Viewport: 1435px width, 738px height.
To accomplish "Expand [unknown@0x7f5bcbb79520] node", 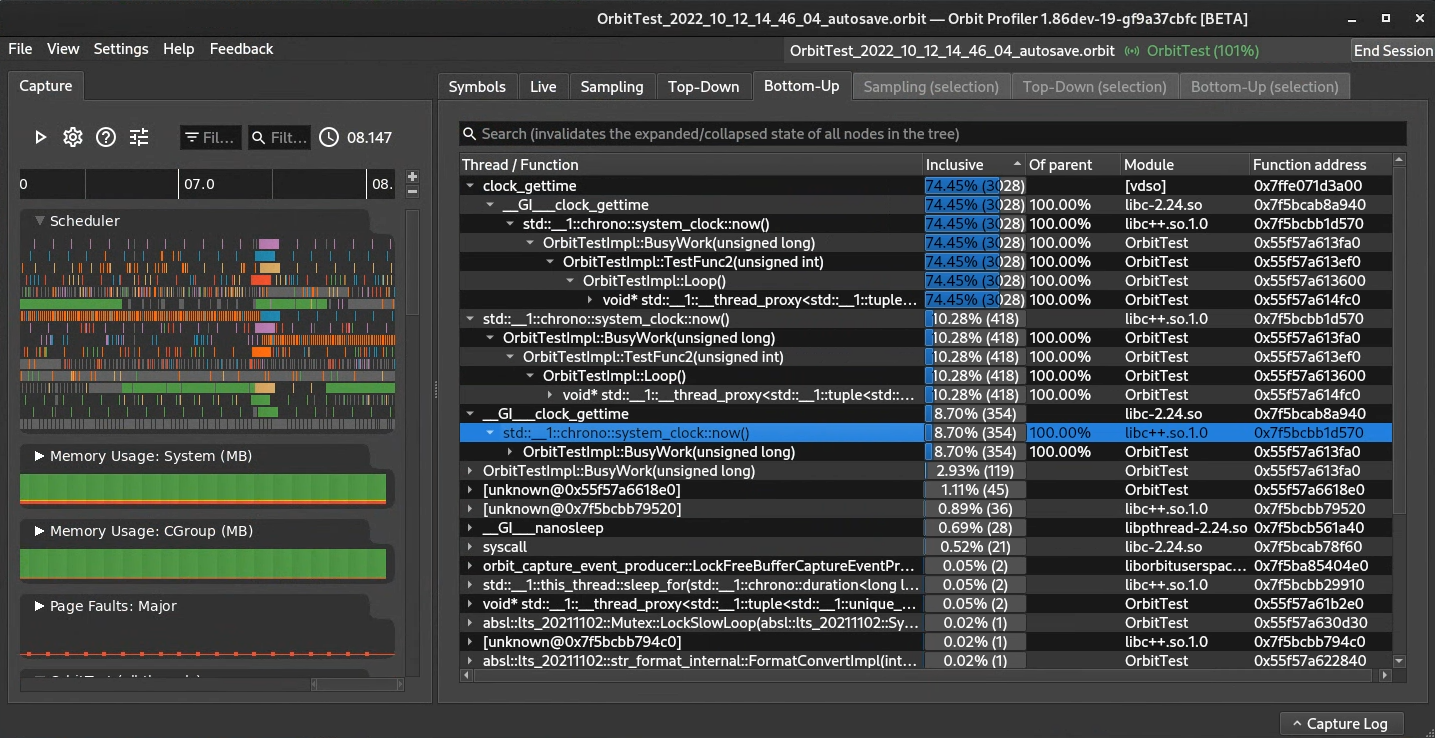I will (470, 509).
